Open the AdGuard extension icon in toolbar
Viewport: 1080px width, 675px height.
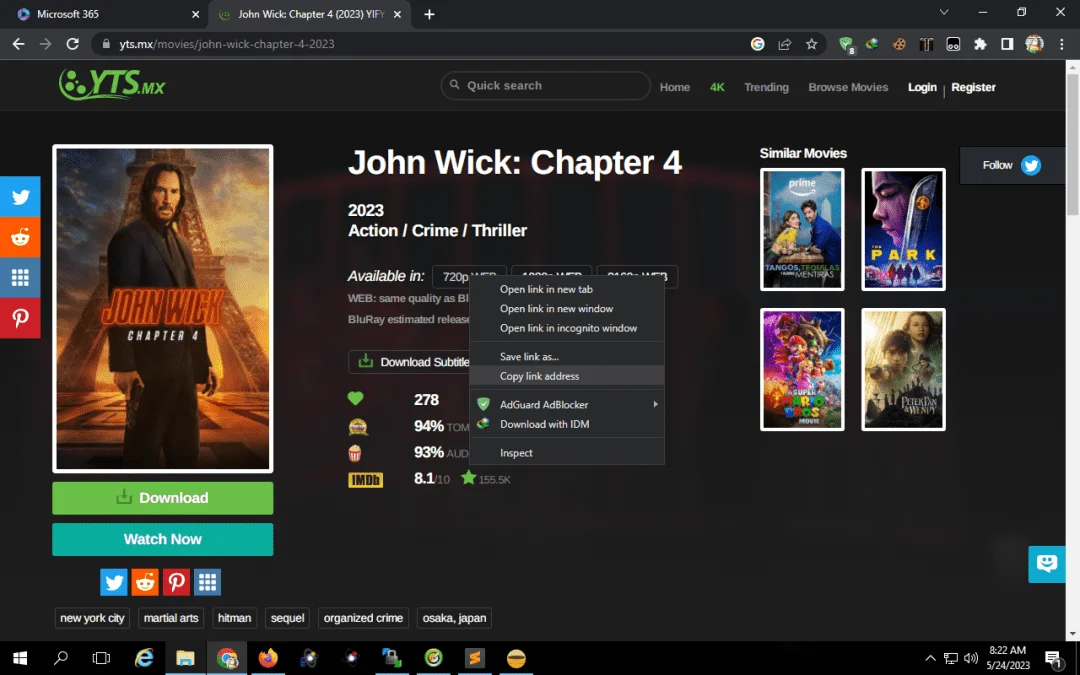846,45
